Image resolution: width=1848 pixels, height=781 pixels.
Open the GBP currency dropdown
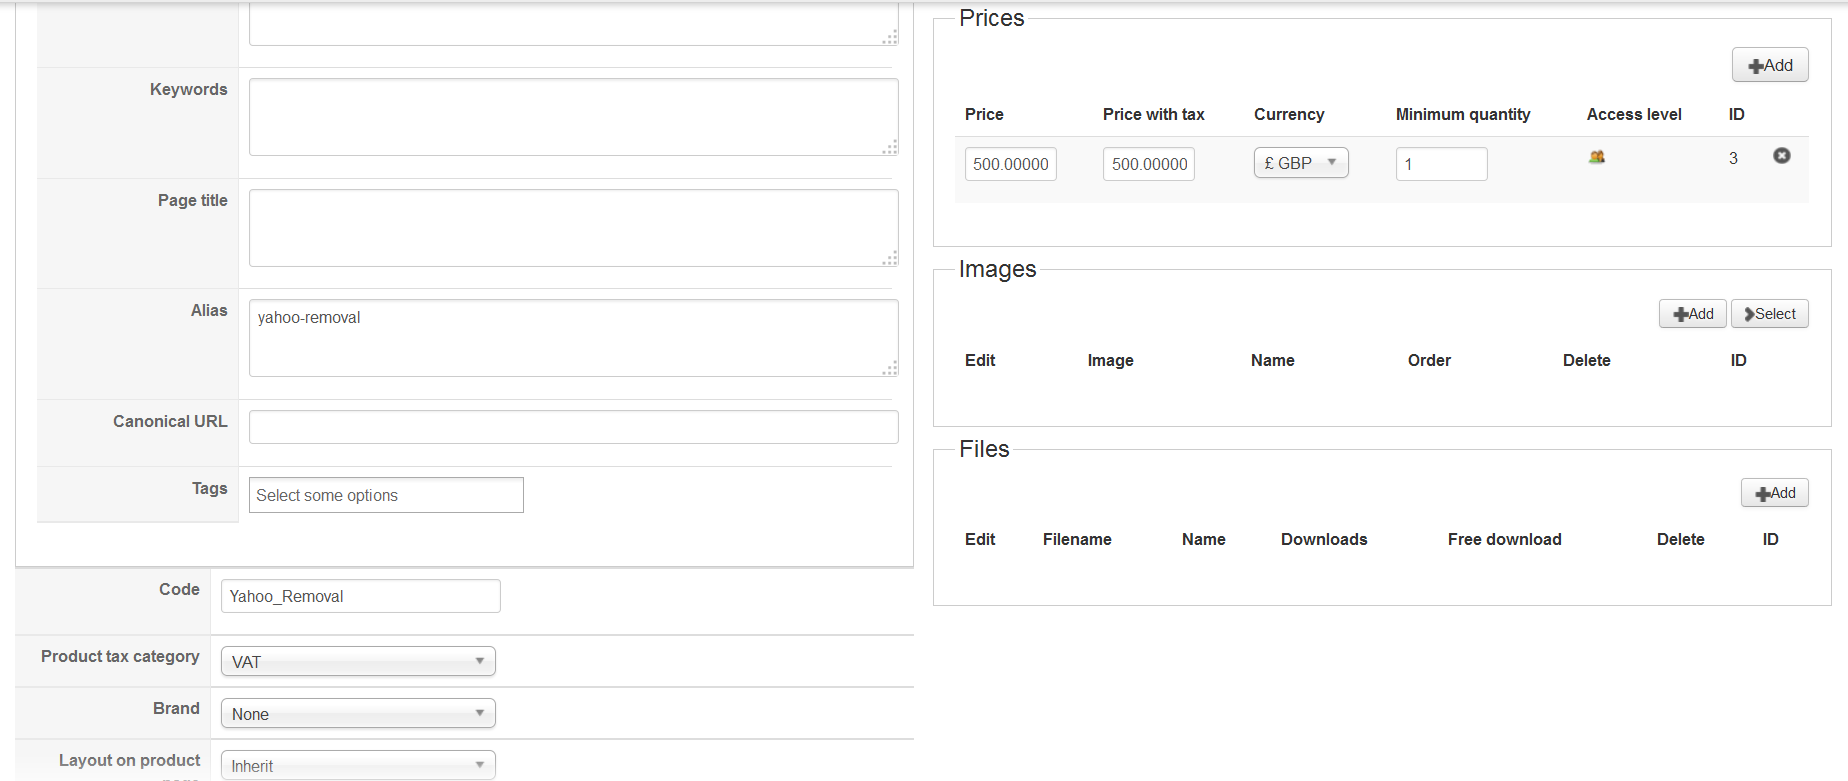[1301, 163]
